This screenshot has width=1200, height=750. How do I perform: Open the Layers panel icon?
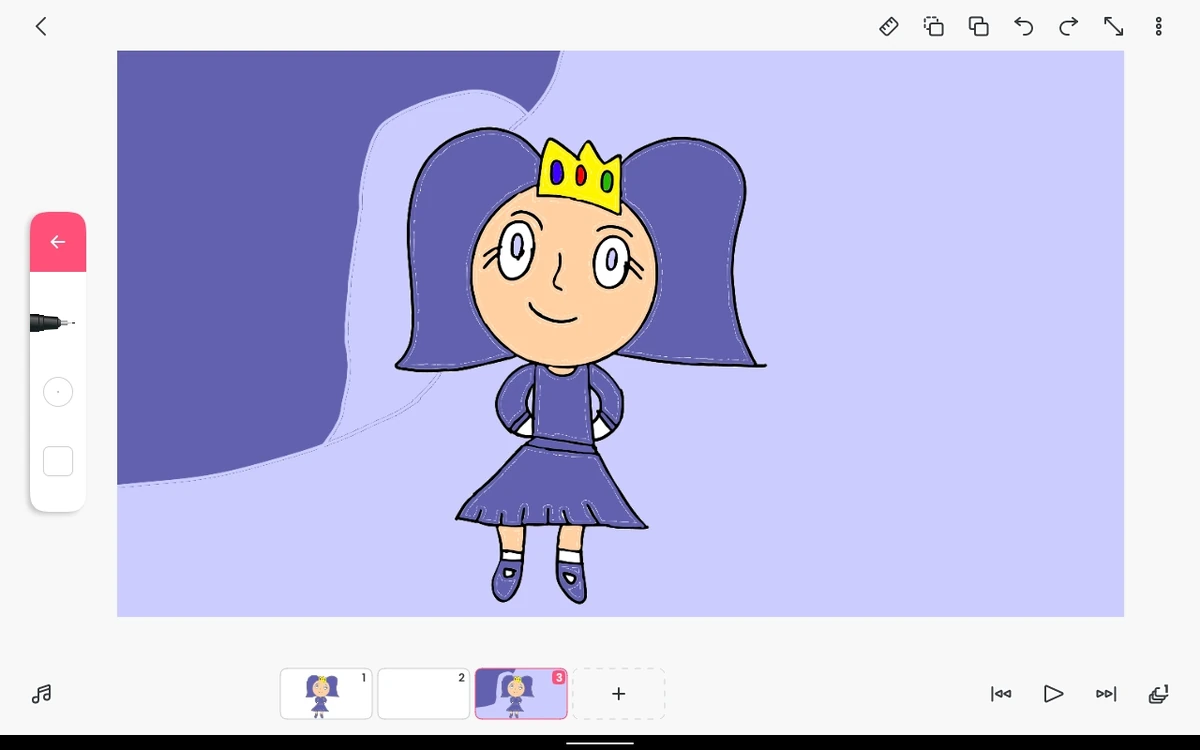click(x=978, y=26)
